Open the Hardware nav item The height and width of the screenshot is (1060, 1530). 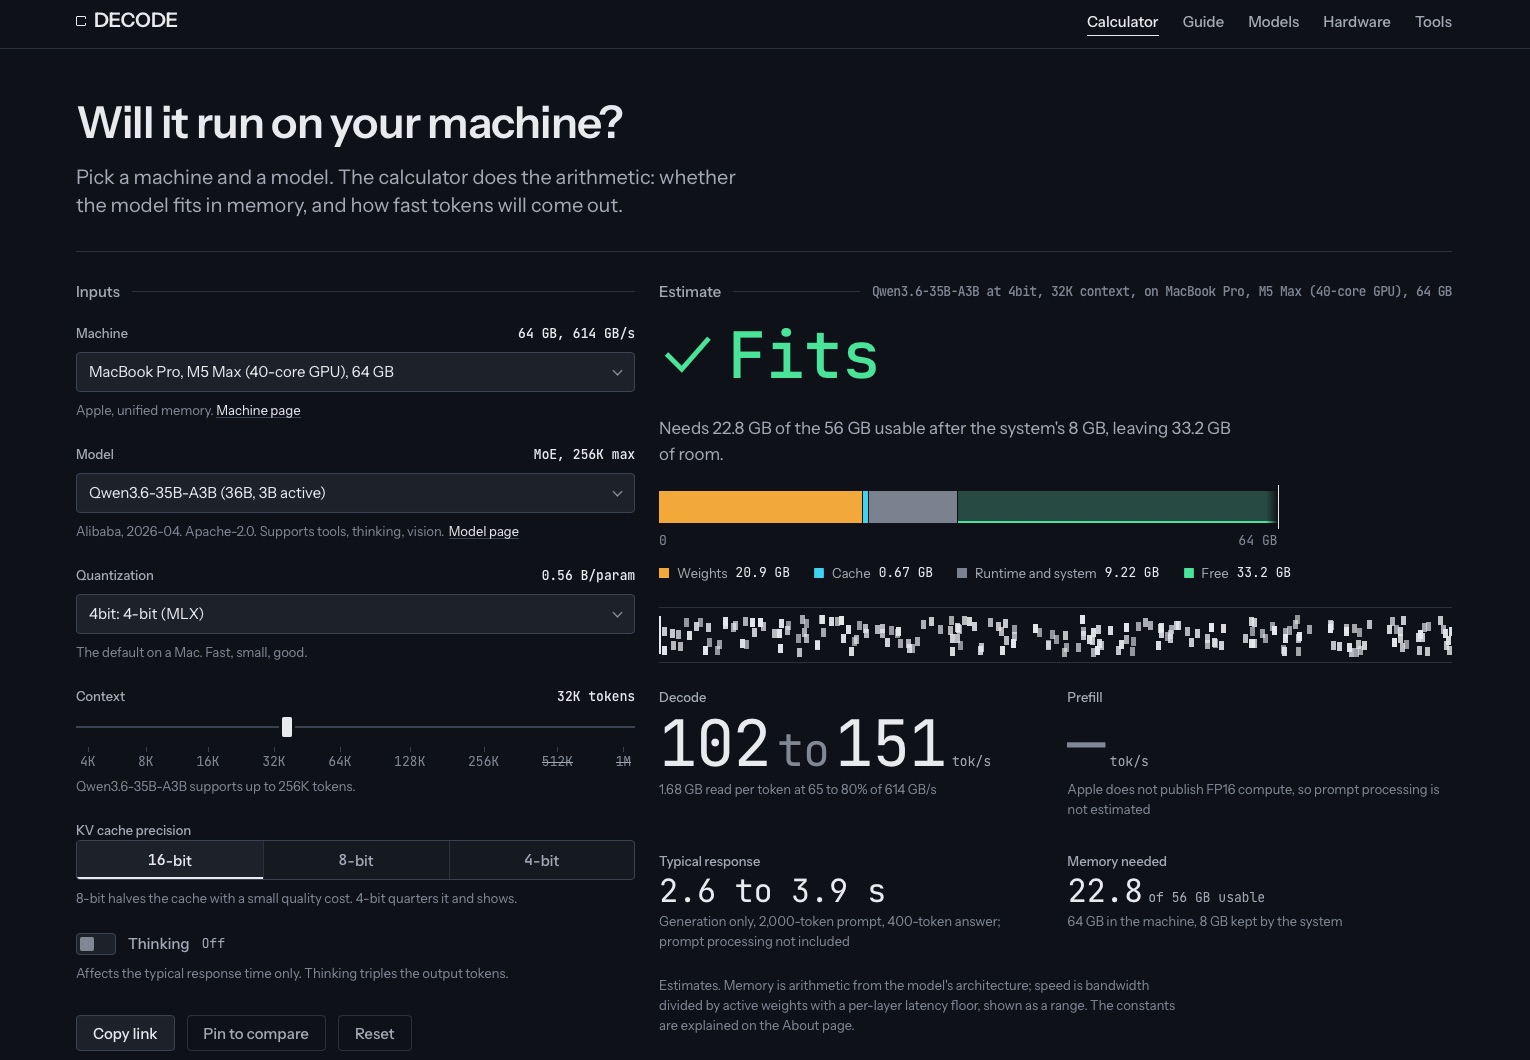pyautogui.click(x=1356, y=22)
